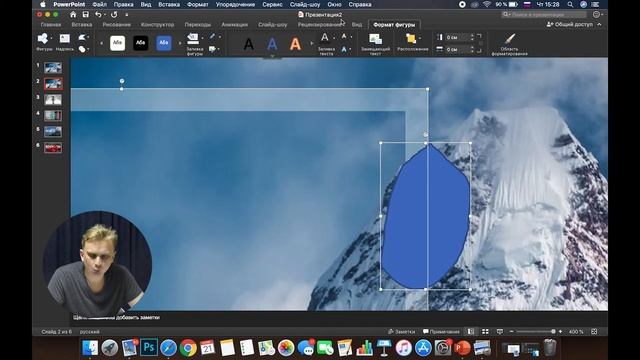The width and height of the screenshot is (640, 360).
Task: Open Finder from the Dock
Action: 89,348
